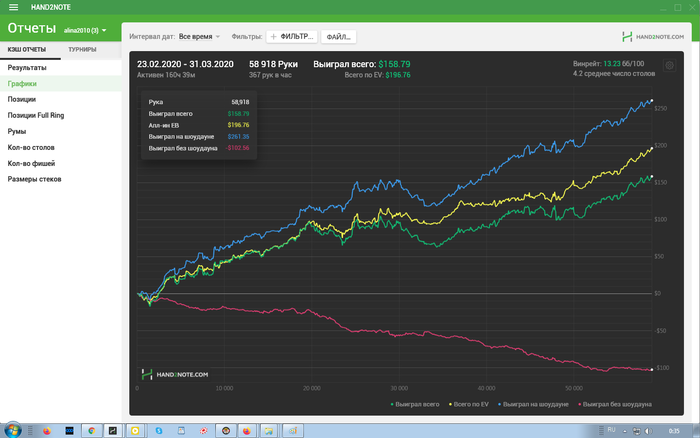Click '367 рук в час' text
Image resolution: width=700 pixels, height=438 pixels.
[x=270, y=75]
